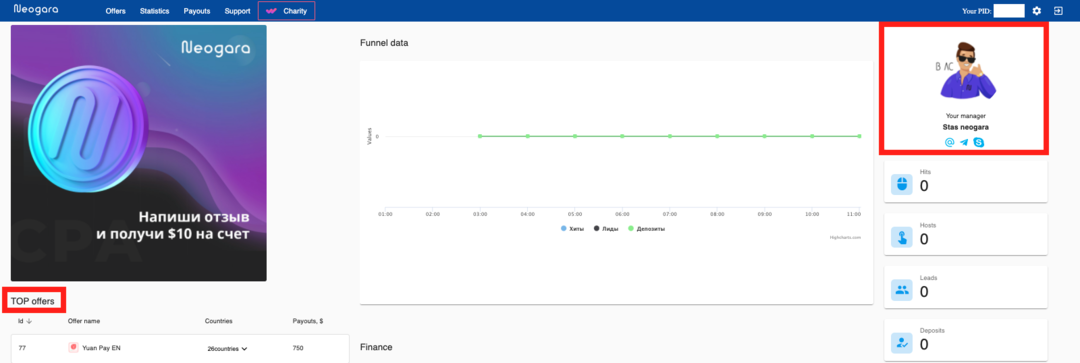This screenshot has width=1080, height=363.
Task: Contact manager via Skype icon
Action: [x=979, y=142]
